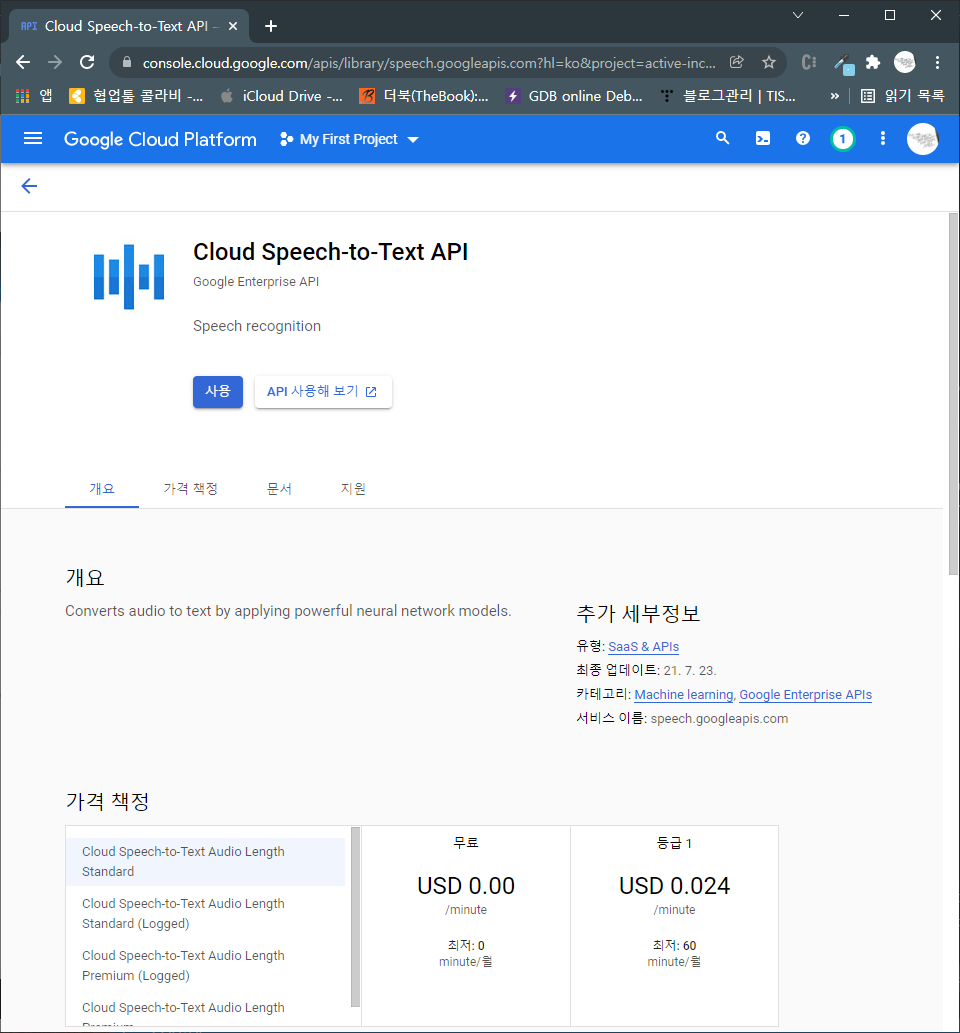Click the browser back arrow
The height and width of the screenshot is (1033, 960).
(23, 63)
